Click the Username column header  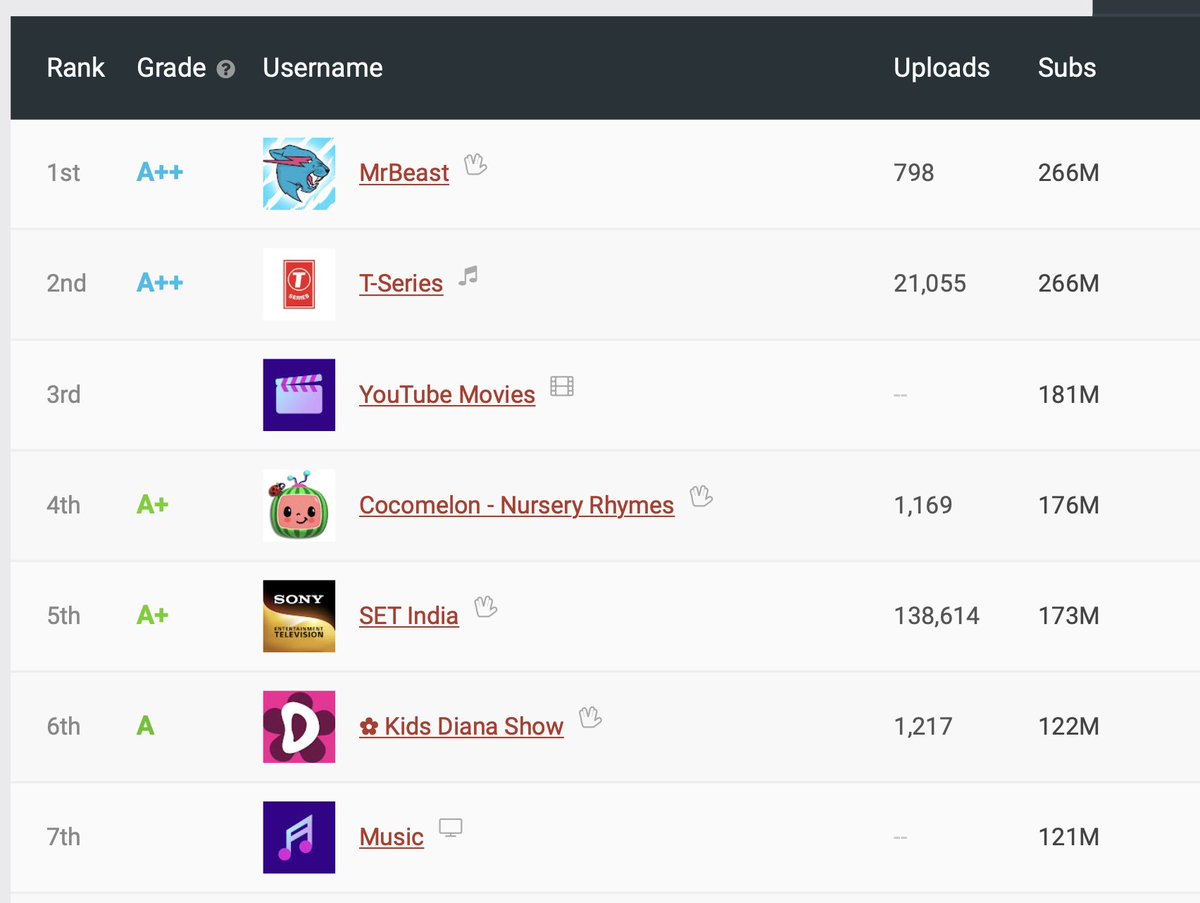323,68
